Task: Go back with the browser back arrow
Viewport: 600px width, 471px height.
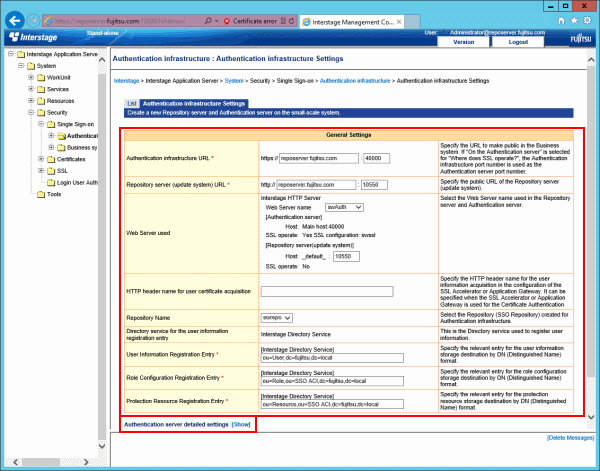Action: coord(15,21)
